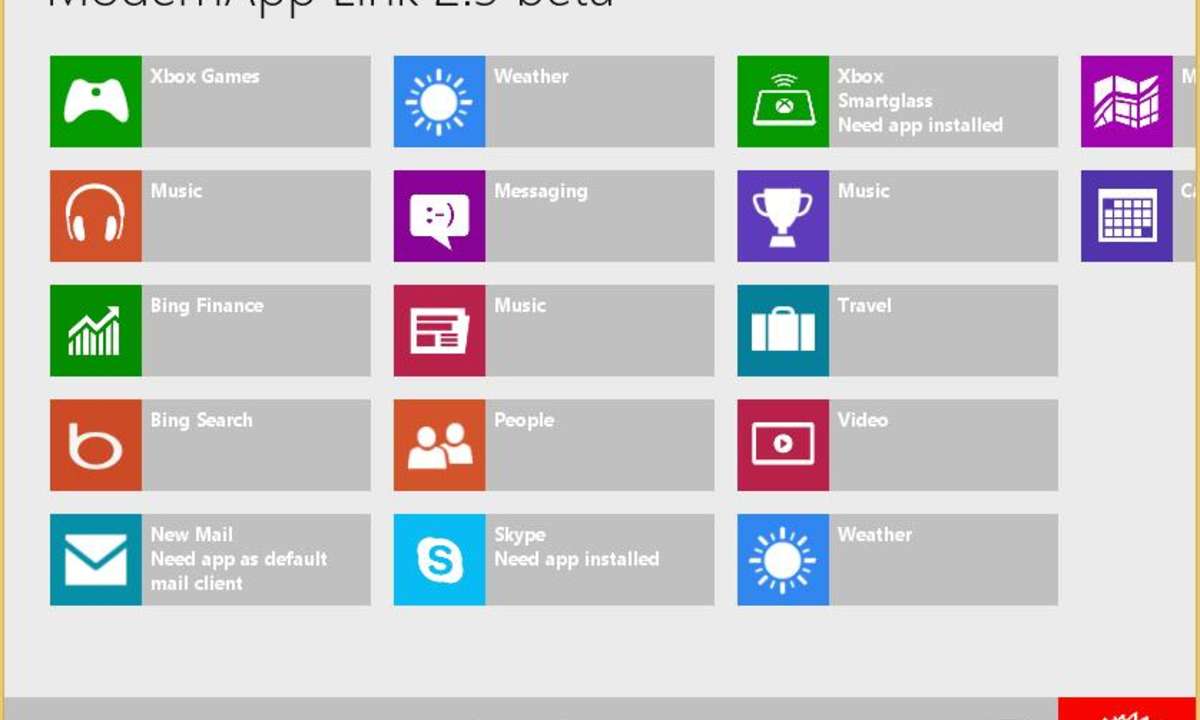The image size is (1200, 720).
Task: Open the Weather sun icon in the Skype row
Action: pos(783,559)
